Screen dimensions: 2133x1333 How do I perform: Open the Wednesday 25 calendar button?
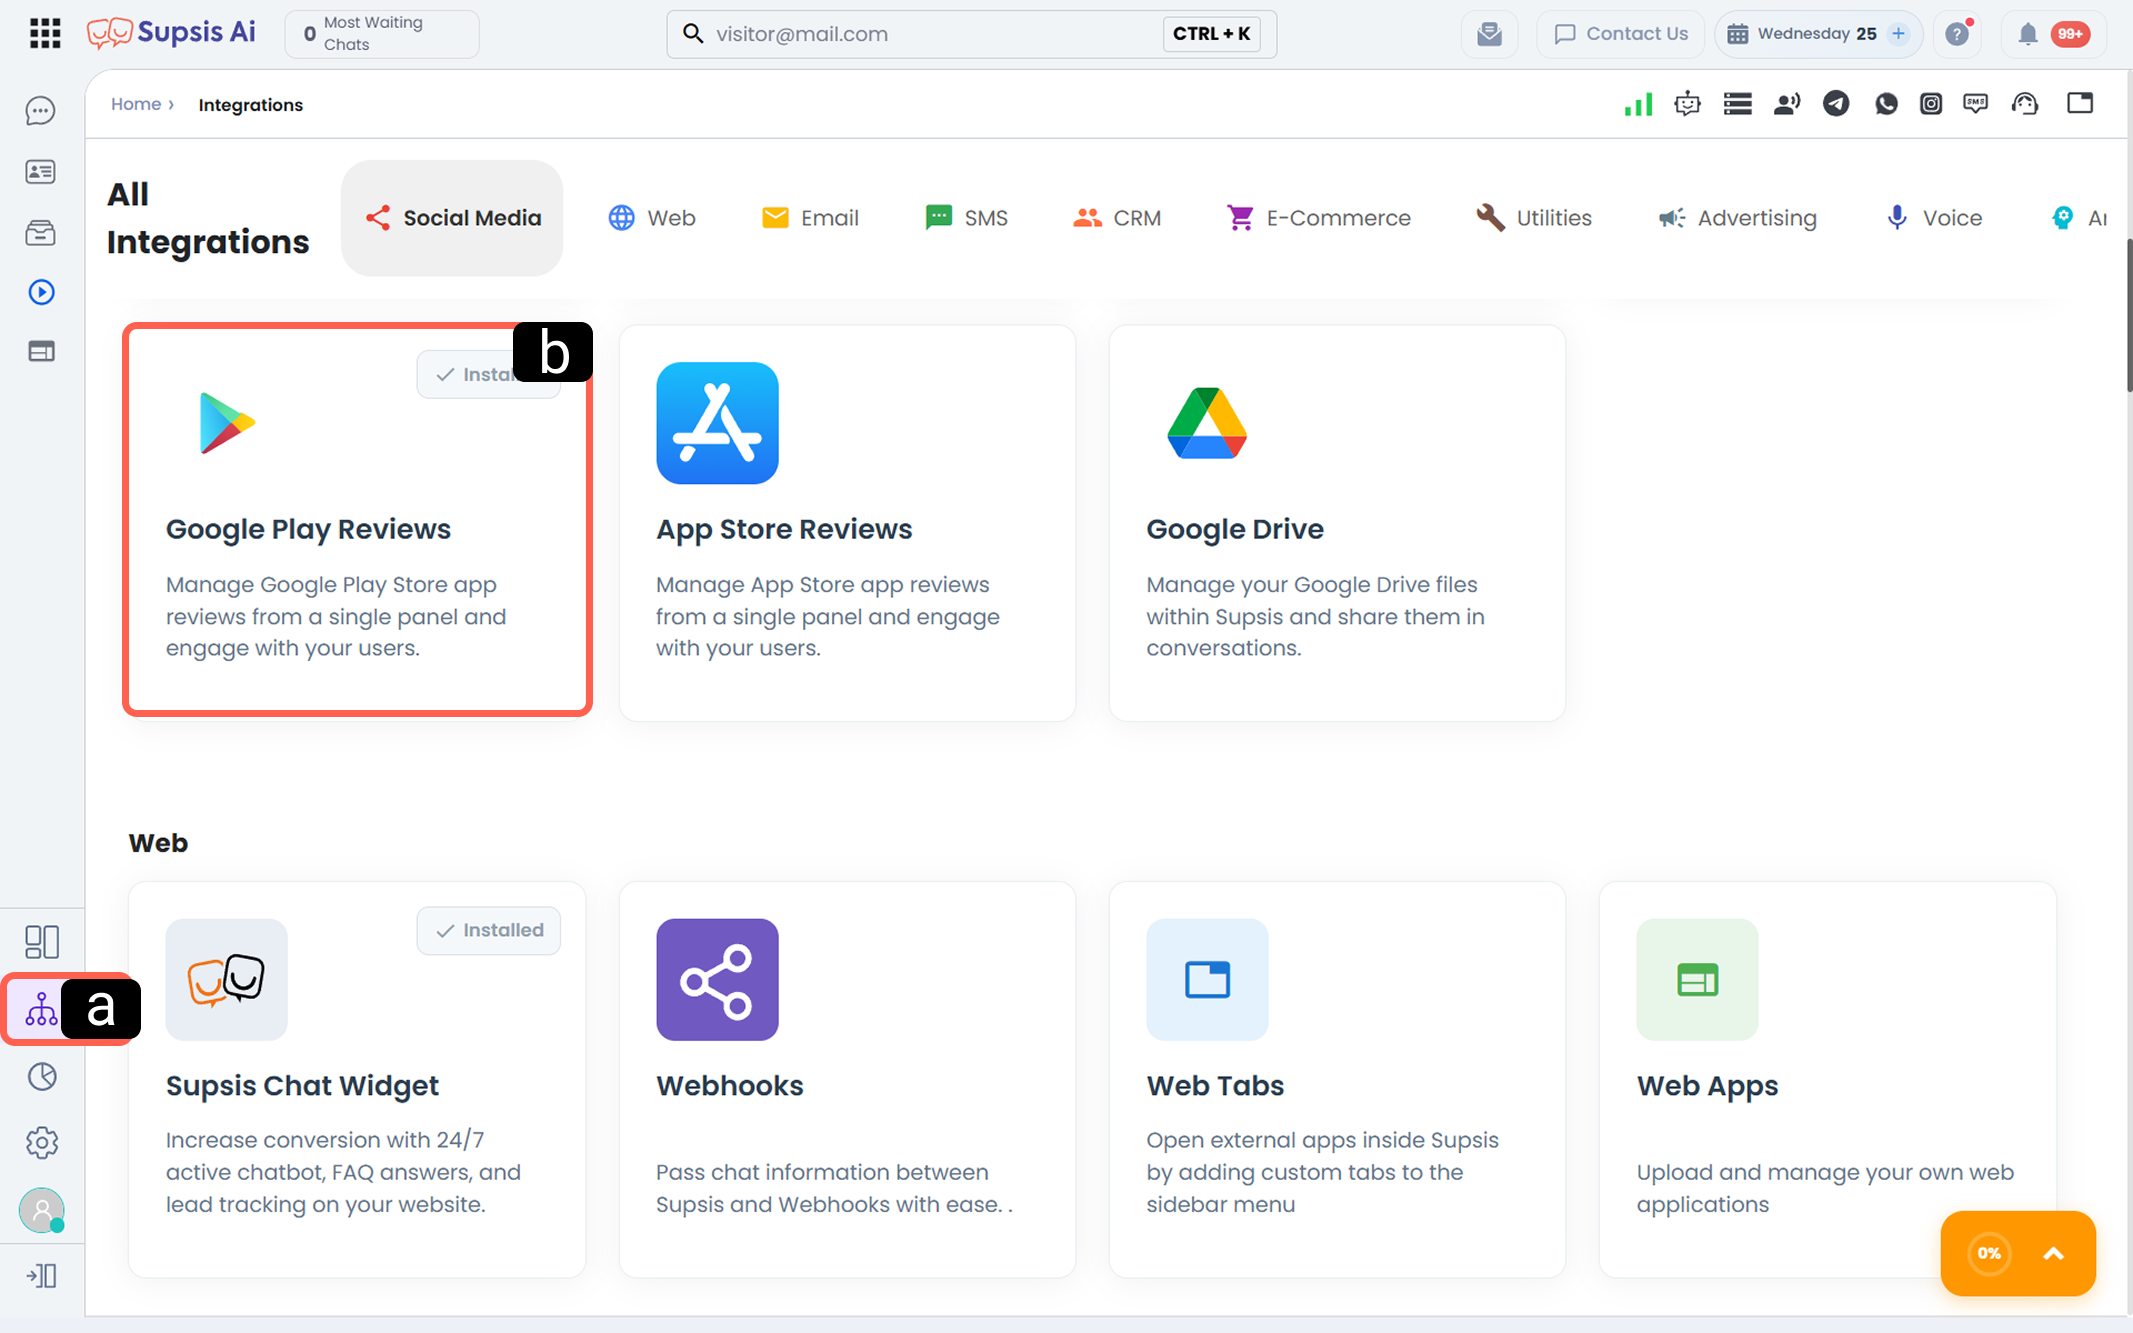point(1818,34)
